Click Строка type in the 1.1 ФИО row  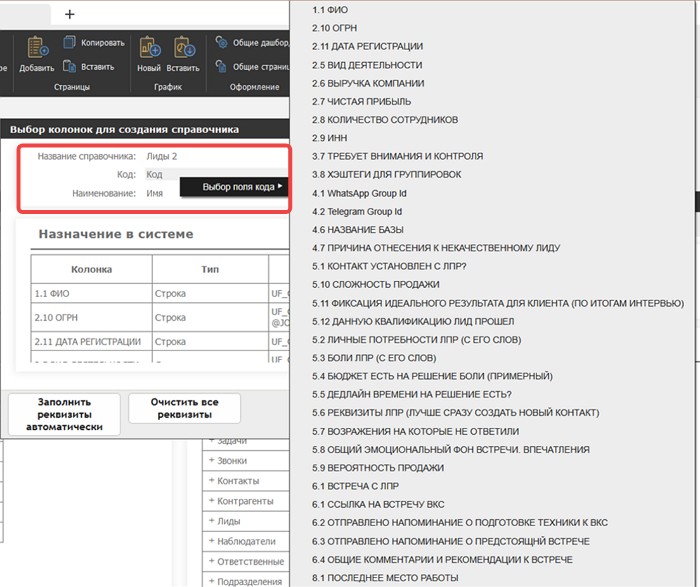(210, 293)
